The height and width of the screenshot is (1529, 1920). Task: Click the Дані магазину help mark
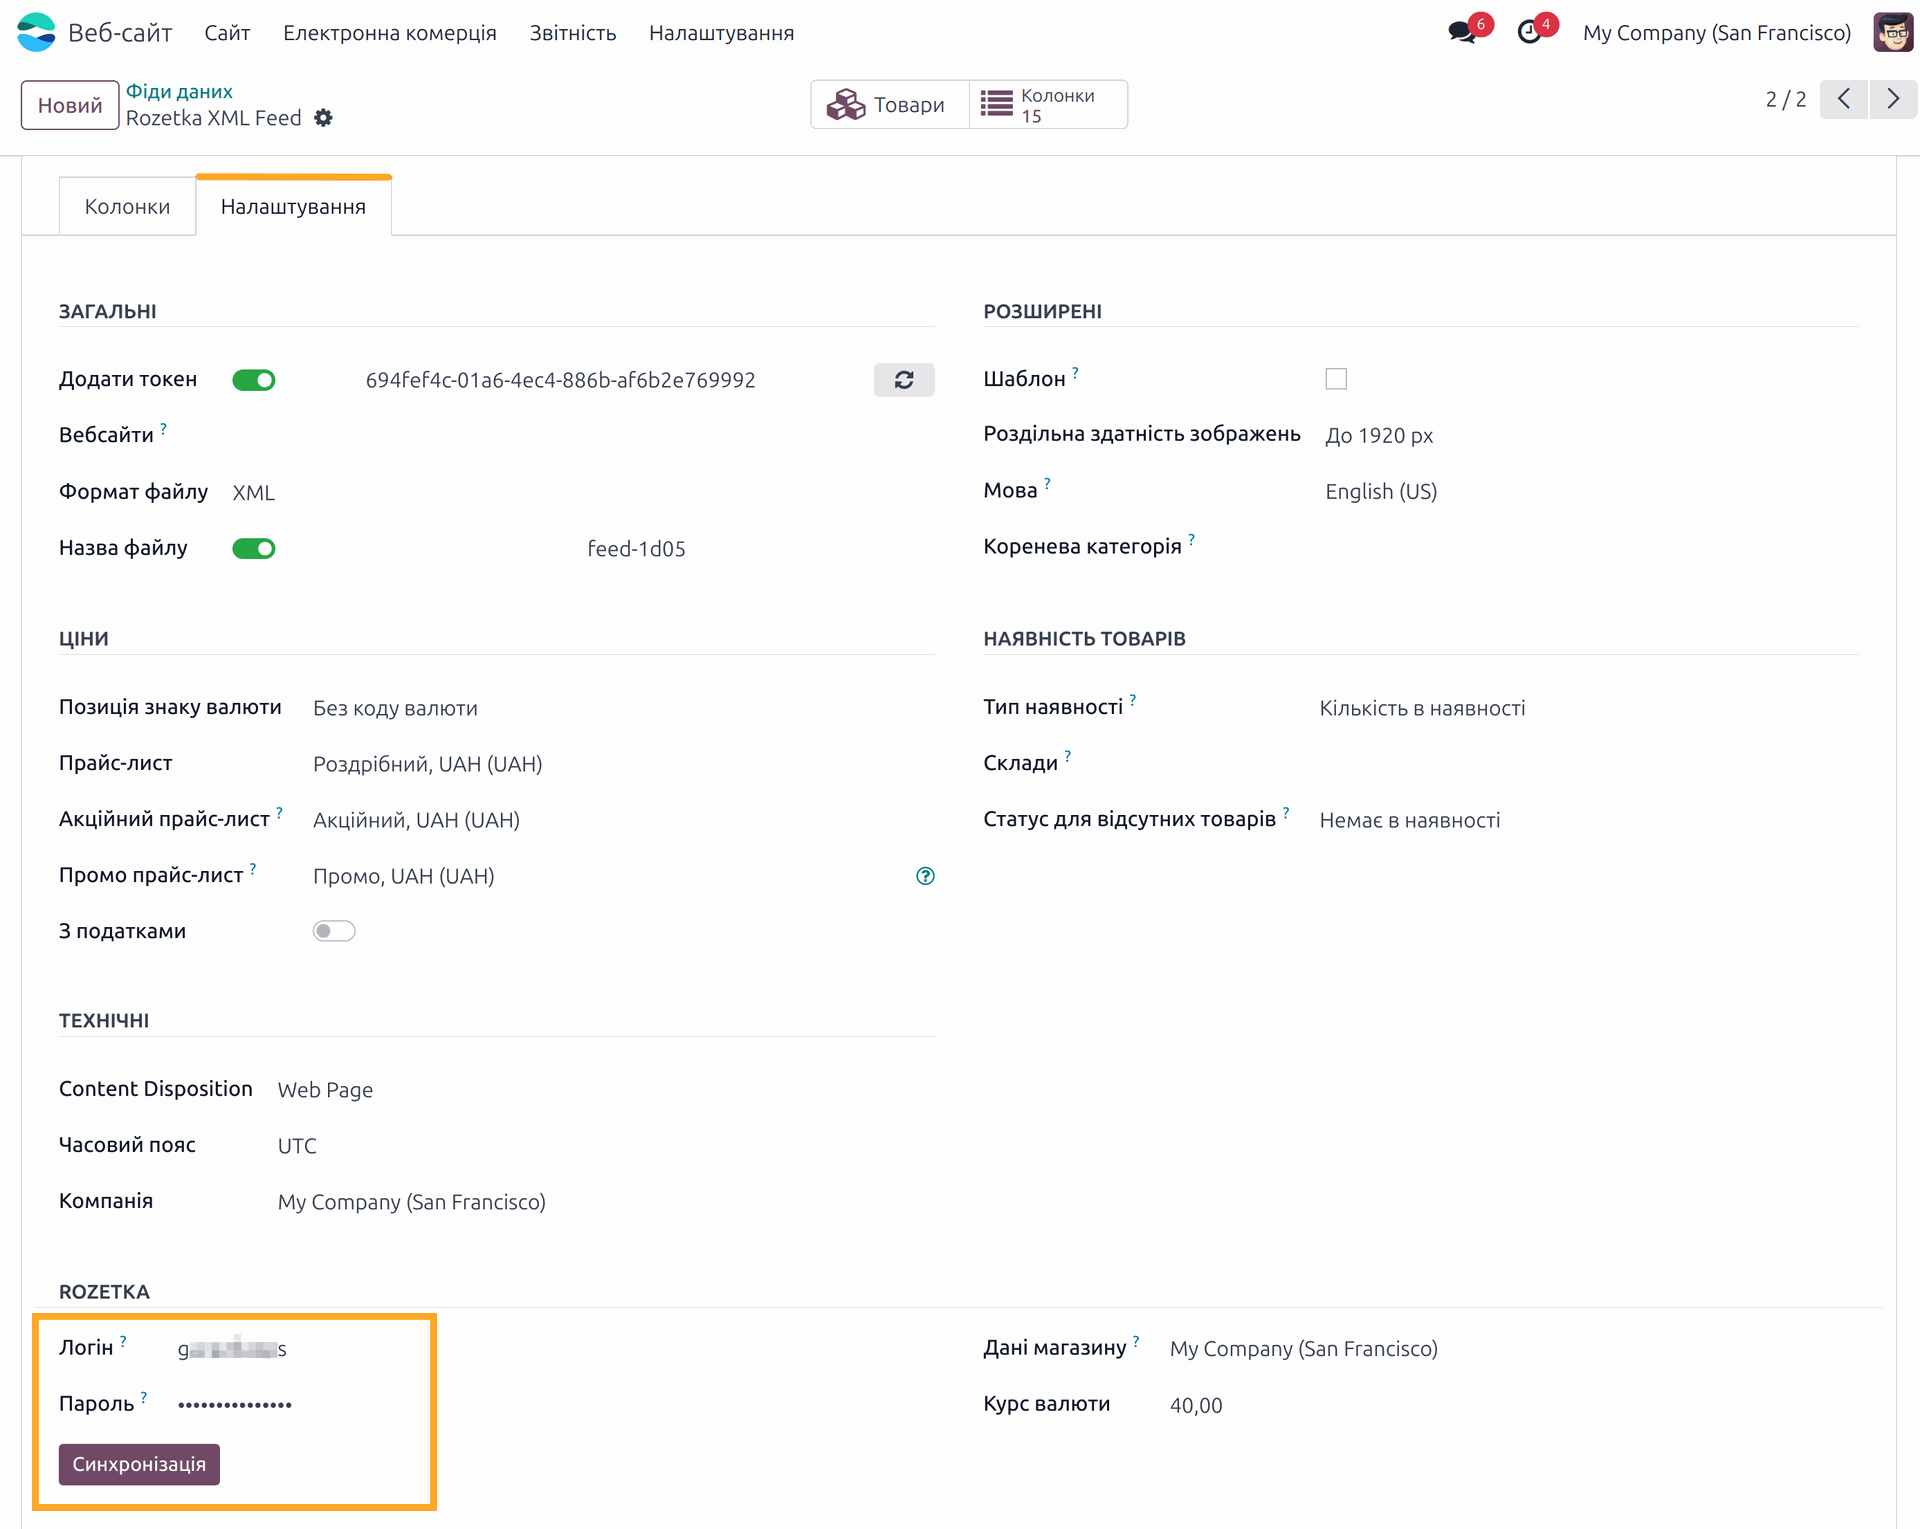click(1136, 1341)
